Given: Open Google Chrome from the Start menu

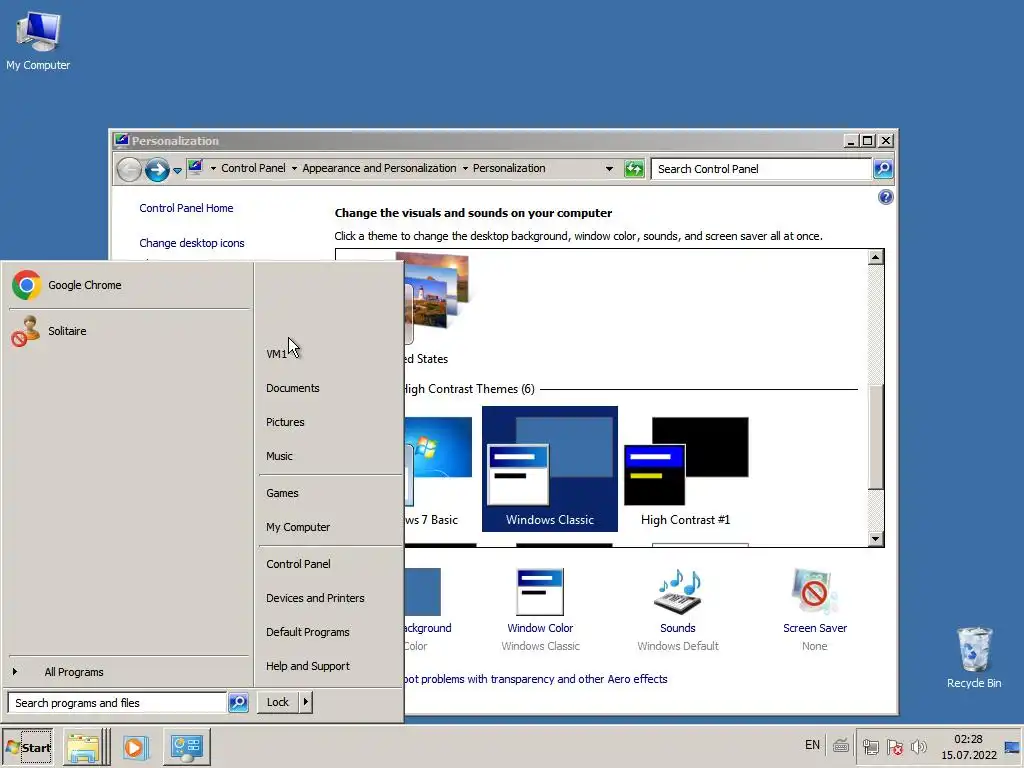Looking at the screenshot, I should tap(129, 285).
